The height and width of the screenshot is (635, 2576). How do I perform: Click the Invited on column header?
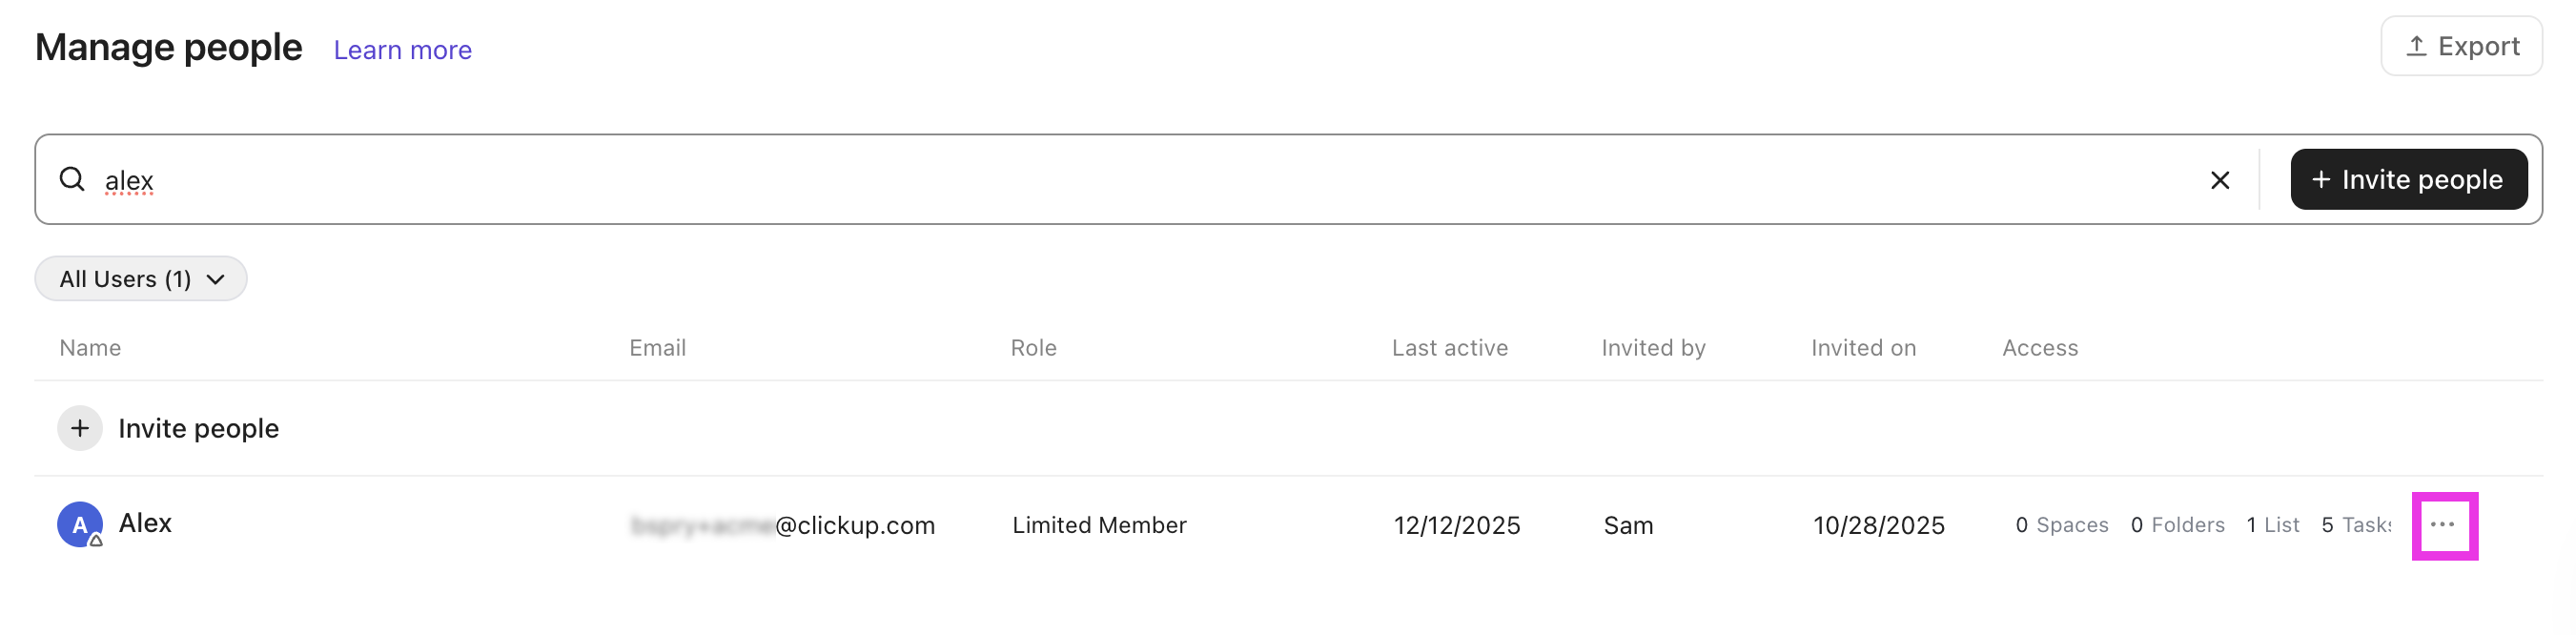click(x=1863, y=348)
